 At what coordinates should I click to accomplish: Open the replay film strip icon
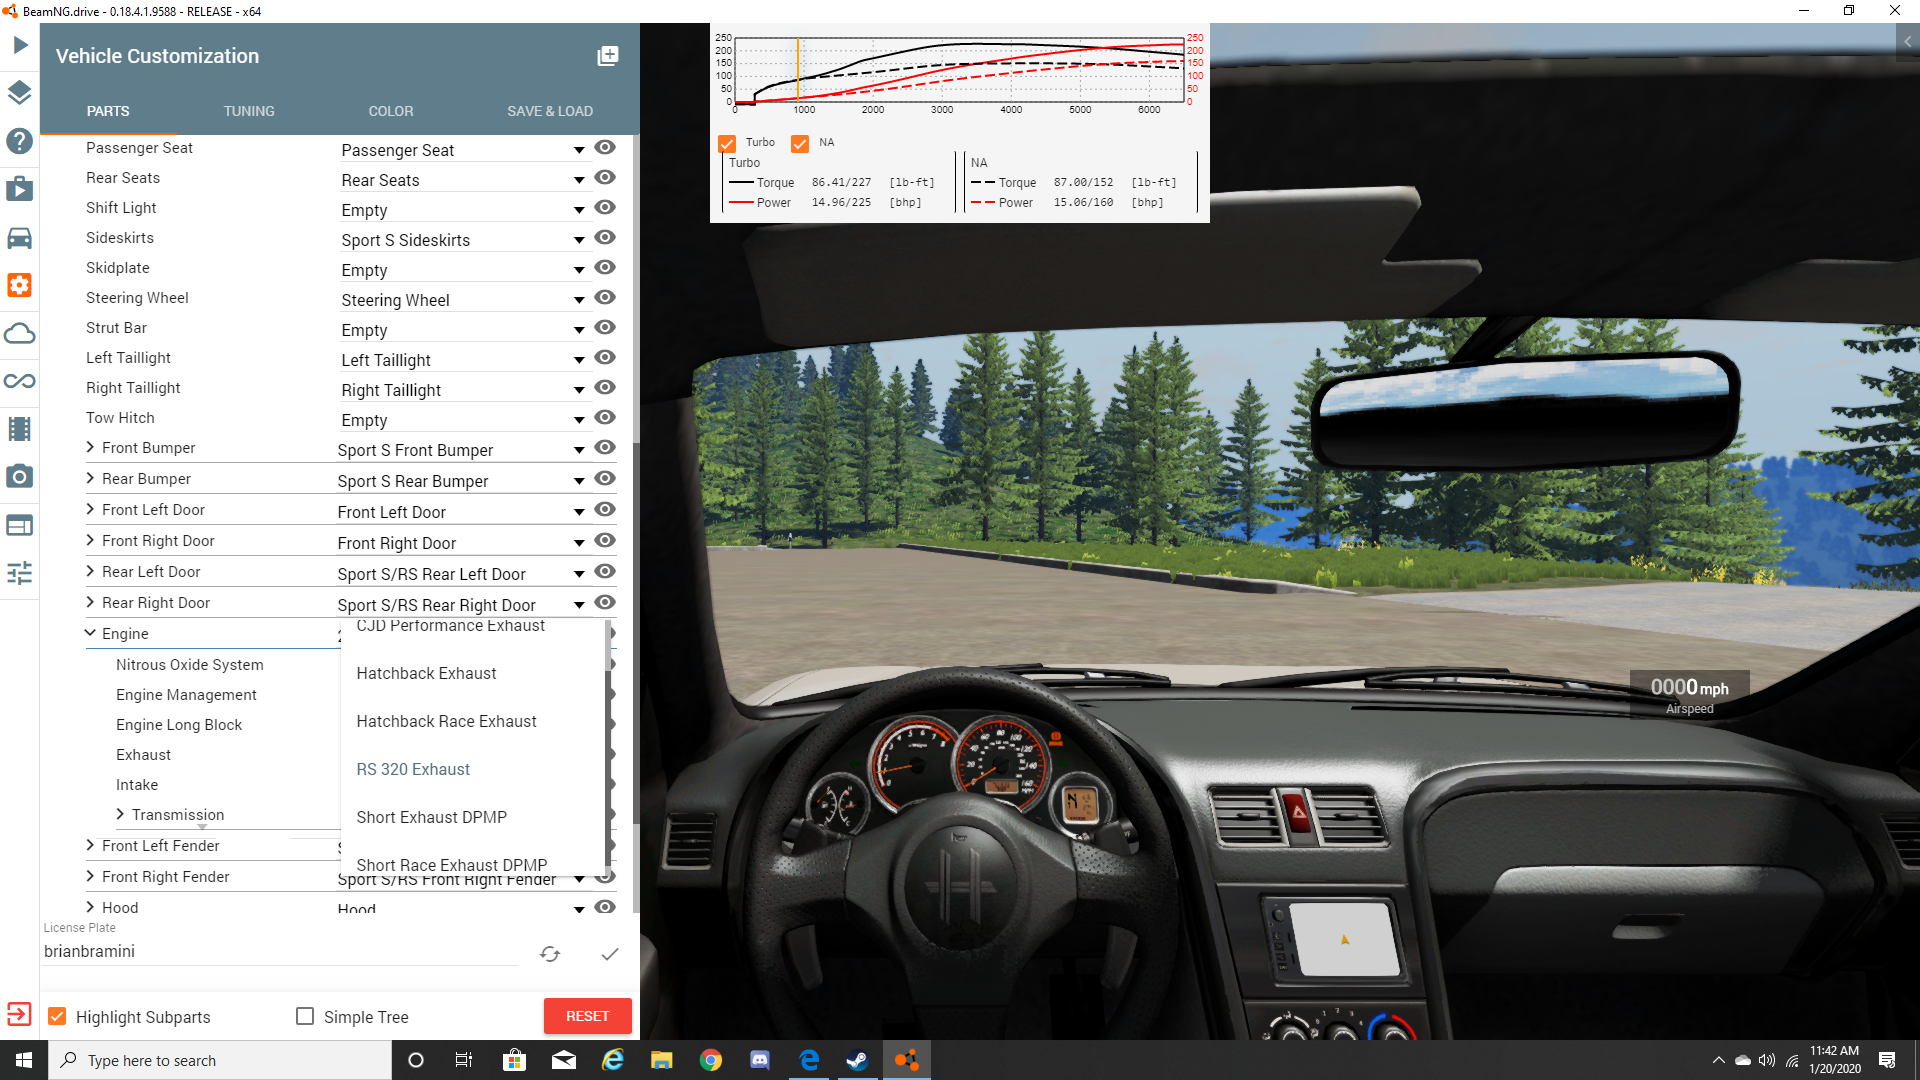pyautogui.click(x=20, y=429)
